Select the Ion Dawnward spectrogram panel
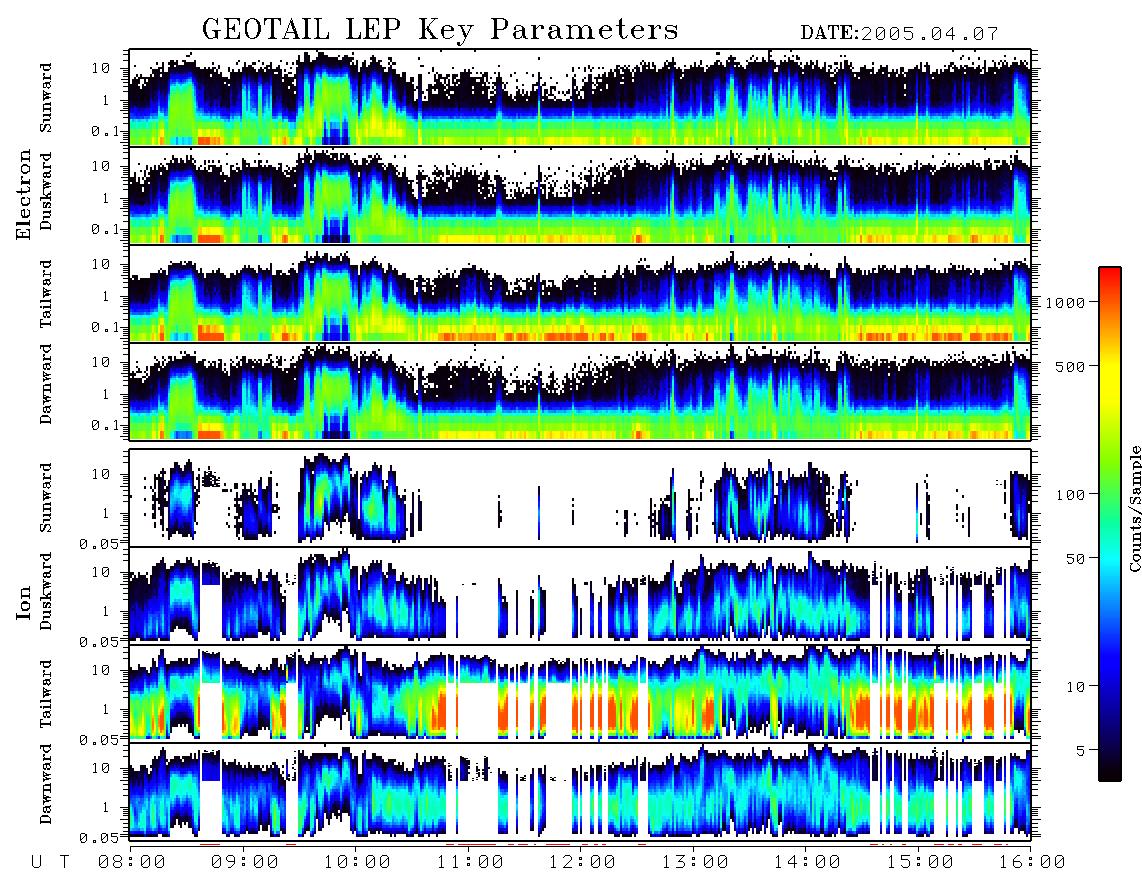The height and width of the screenshot is (880, 1142). [x=580, y=792]
